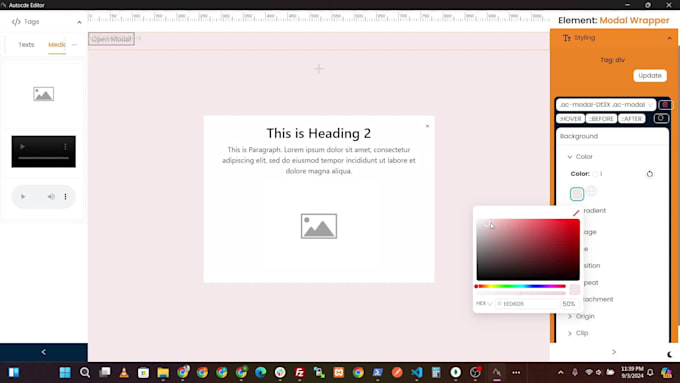Viewport: 680px width, 383px height.
Task: Select the image placeholder element in sidebar
Action: (x=43, y=94)
